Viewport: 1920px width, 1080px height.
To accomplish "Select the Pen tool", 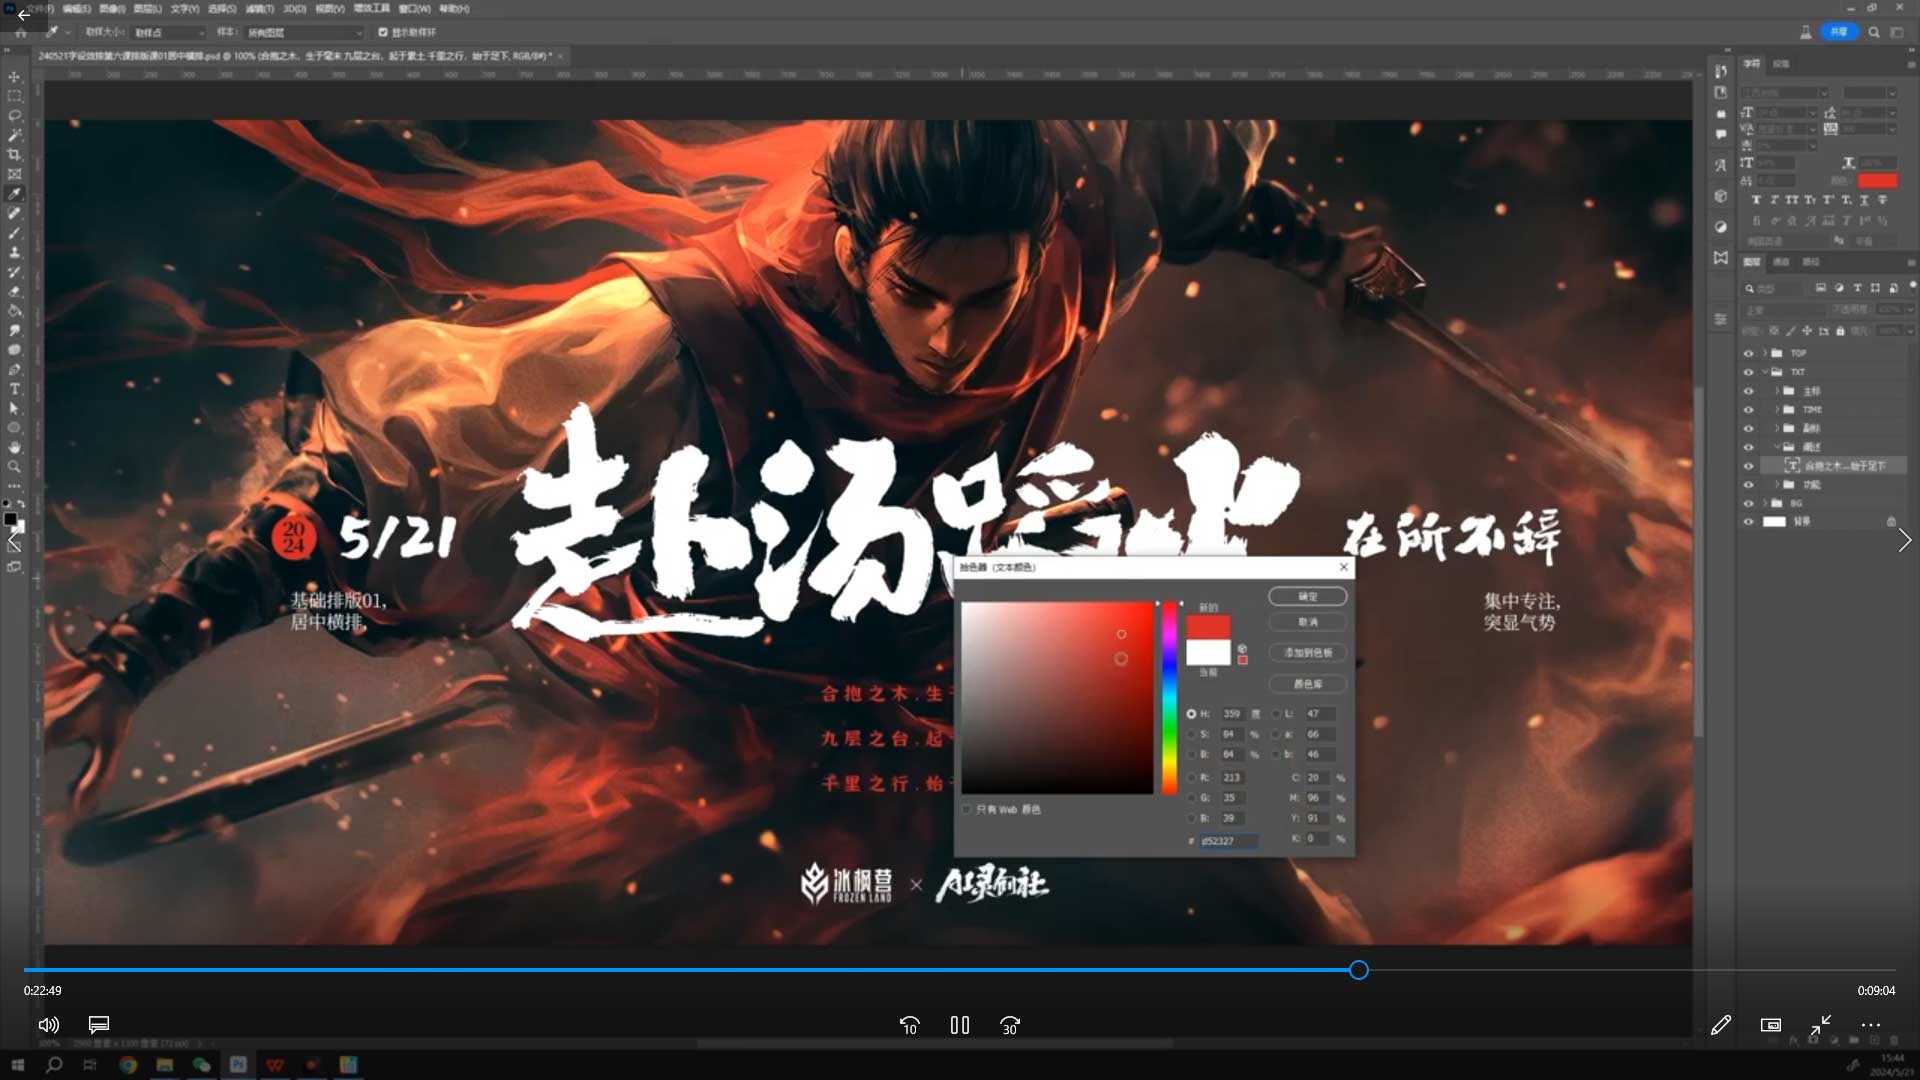I will (14, 370).
